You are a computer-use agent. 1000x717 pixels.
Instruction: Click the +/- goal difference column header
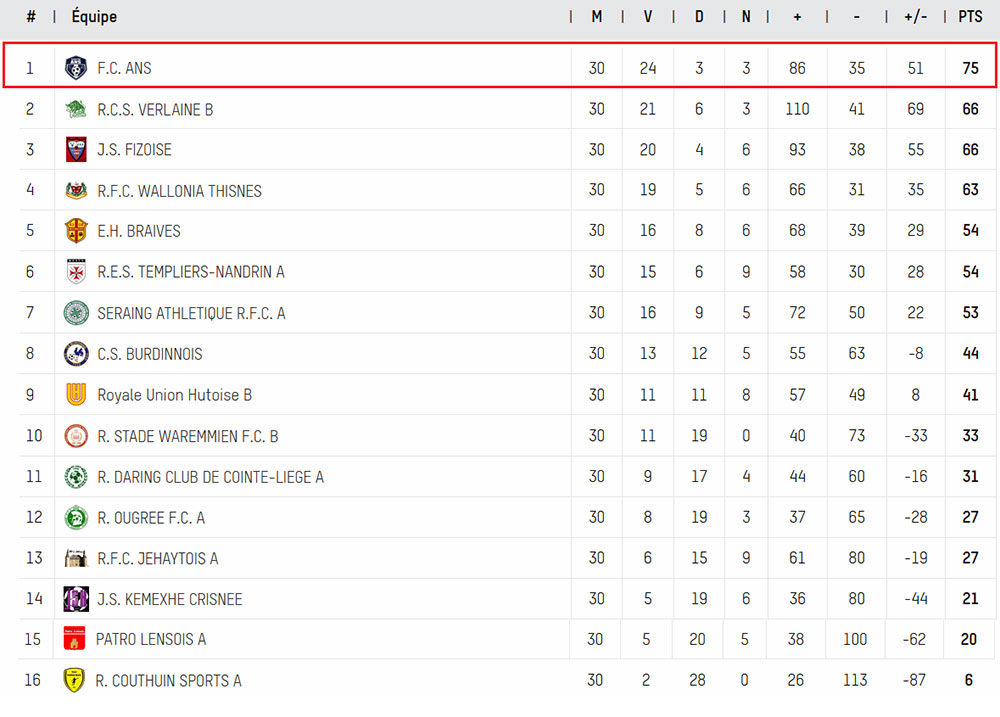[x=915, y=16]
